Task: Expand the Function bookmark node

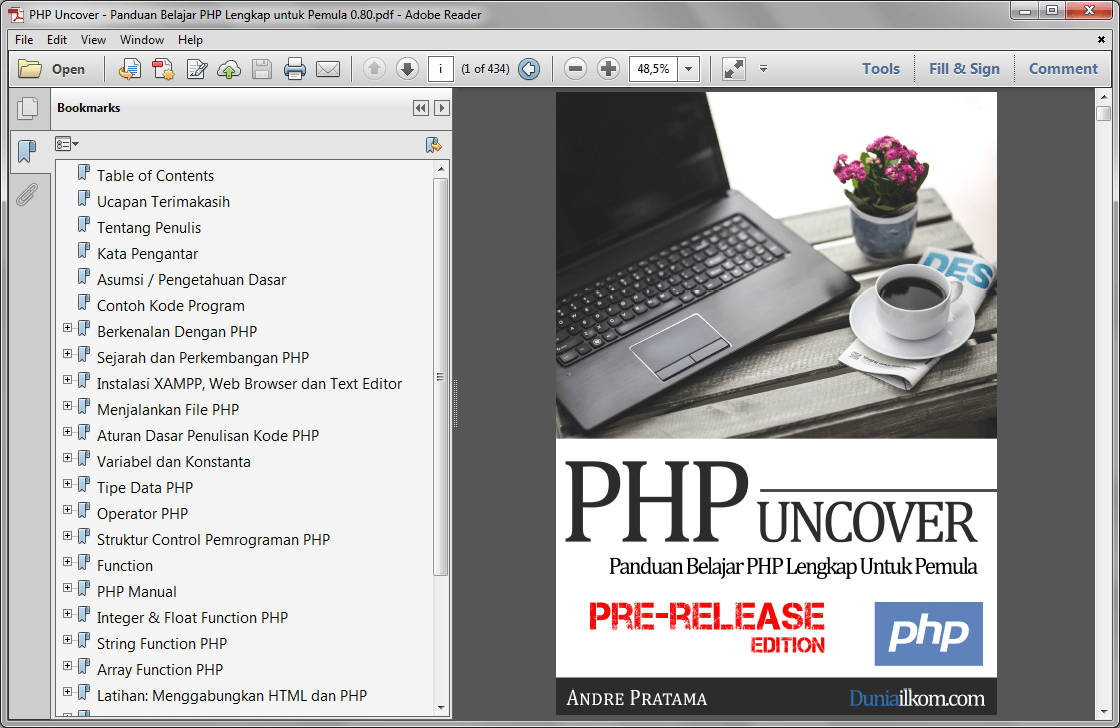Action: click(67, 562)
